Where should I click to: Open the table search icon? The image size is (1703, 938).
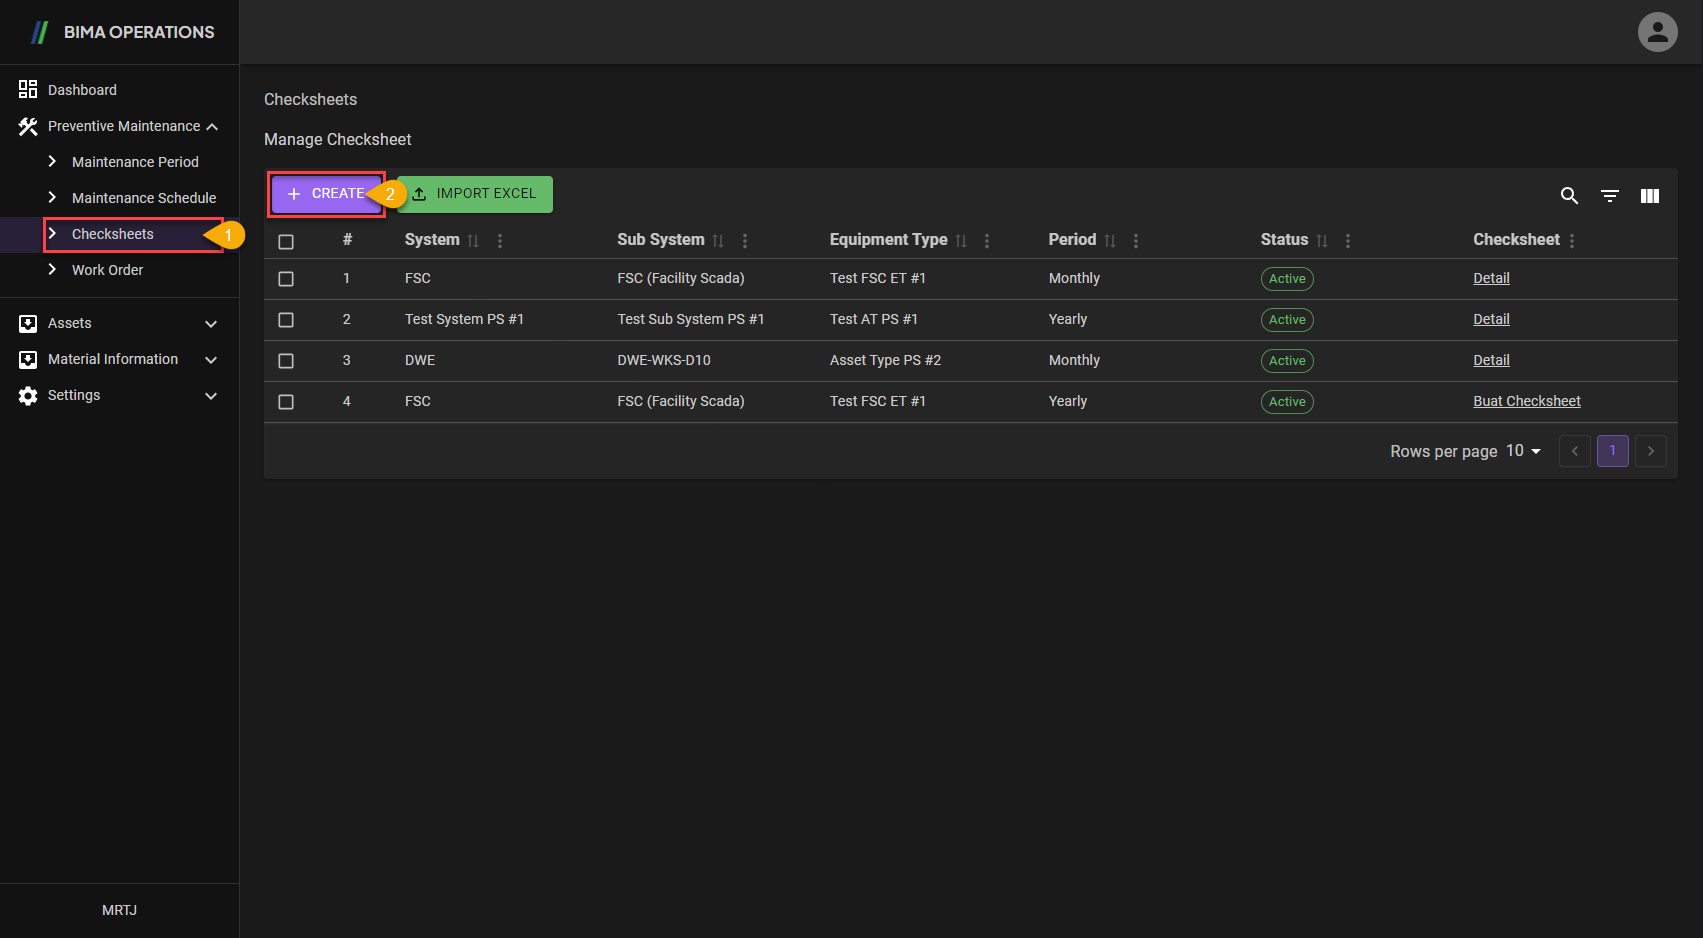[x=1569, y=196]
